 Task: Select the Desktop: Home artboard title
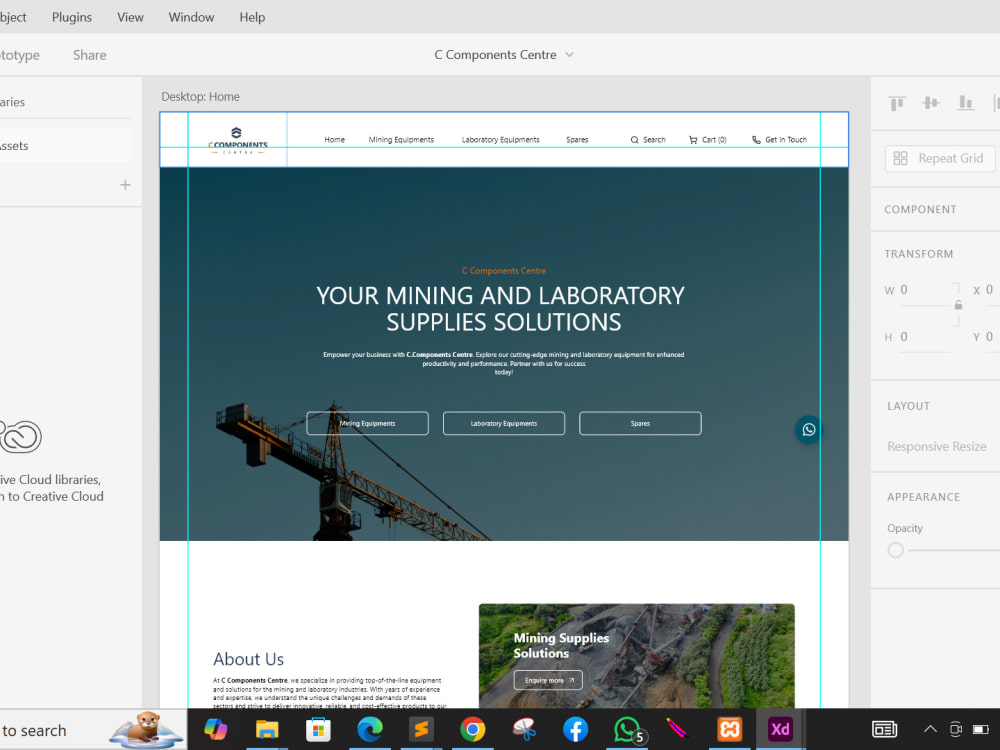(x=200, y=96)
